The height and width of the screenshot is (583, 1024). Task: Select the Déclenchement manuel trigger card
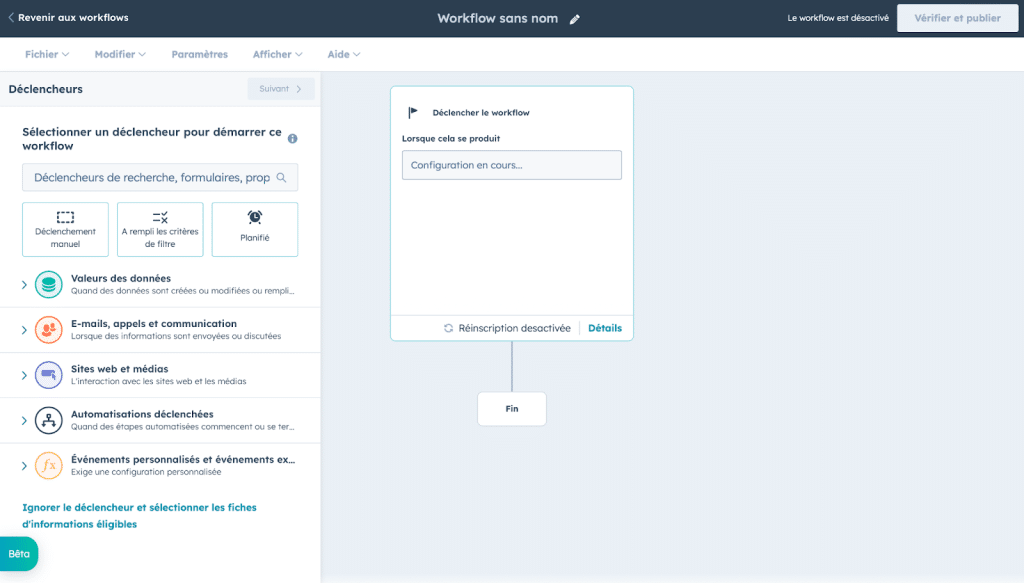point(65,229)
